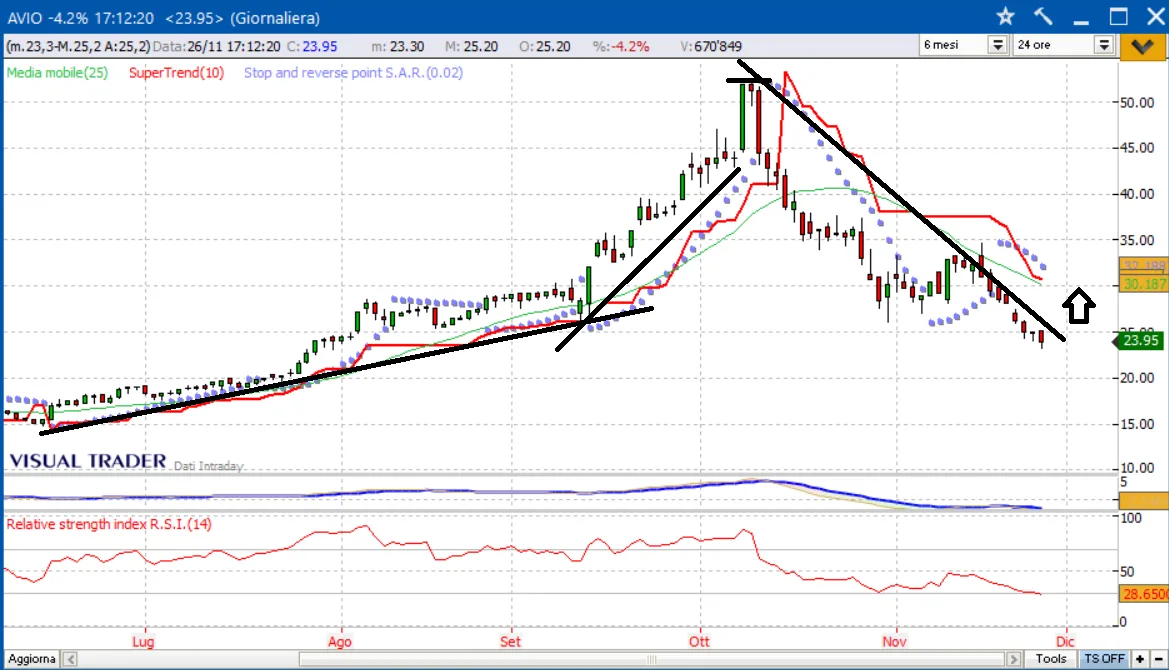Screen dimensions: 1169x670
Task: Add AVIO to favorites with star icon
Action: click(x=1006, y=16)
